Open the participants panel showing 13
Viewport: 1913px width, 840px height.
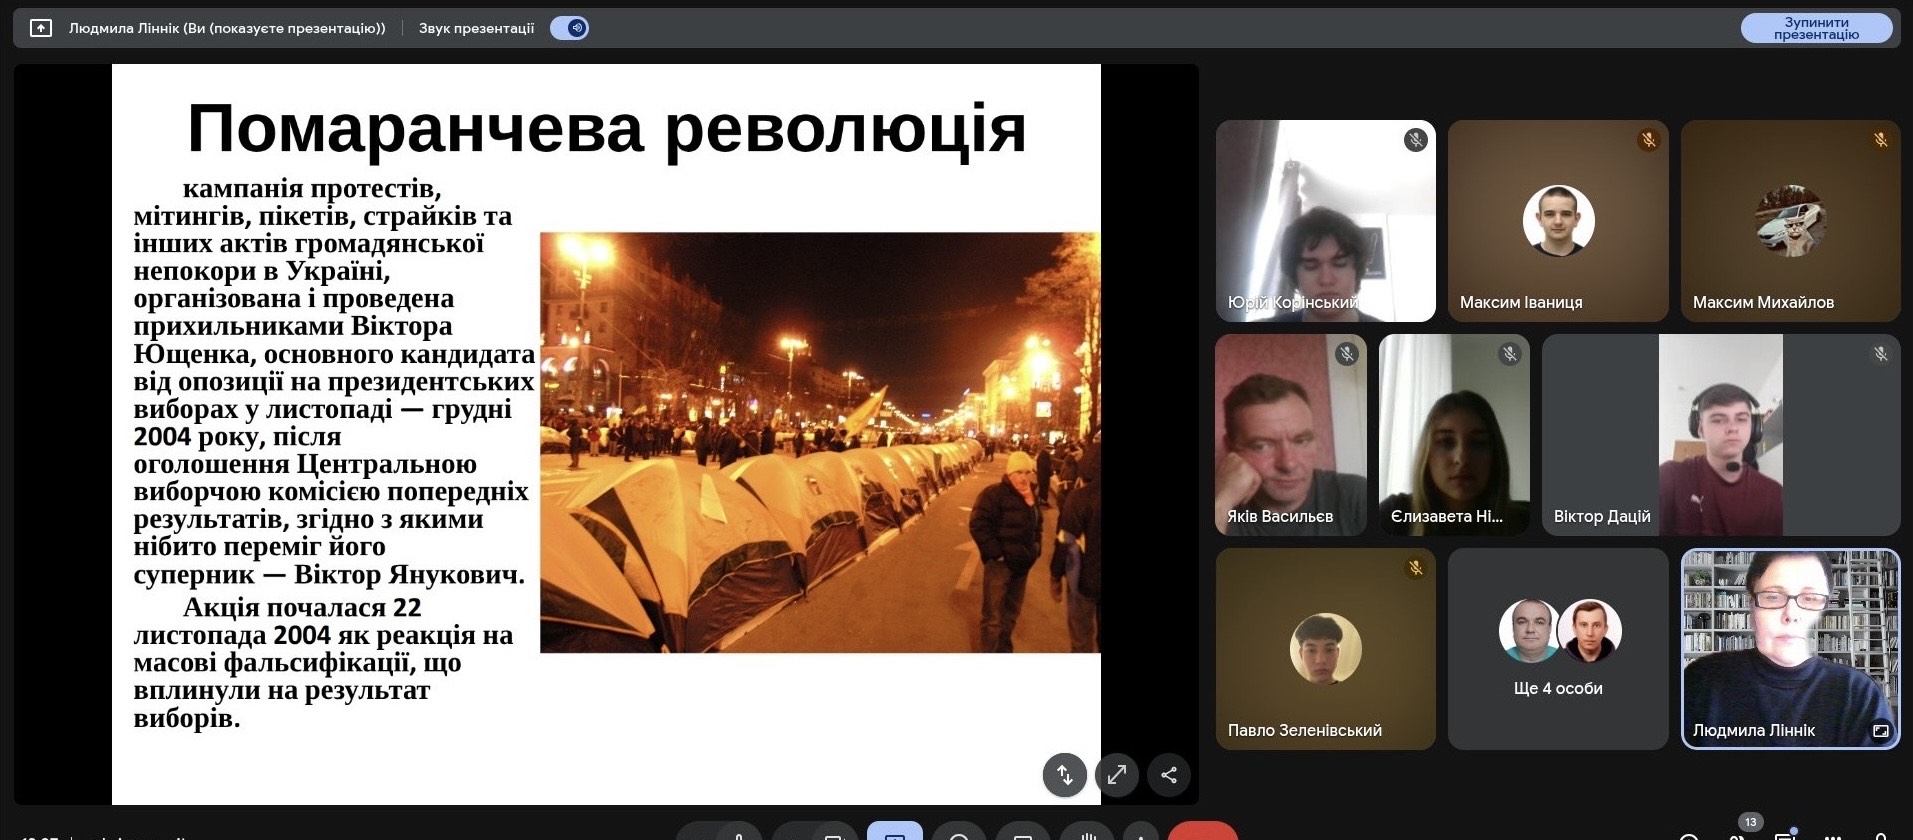pos(1743,832)
